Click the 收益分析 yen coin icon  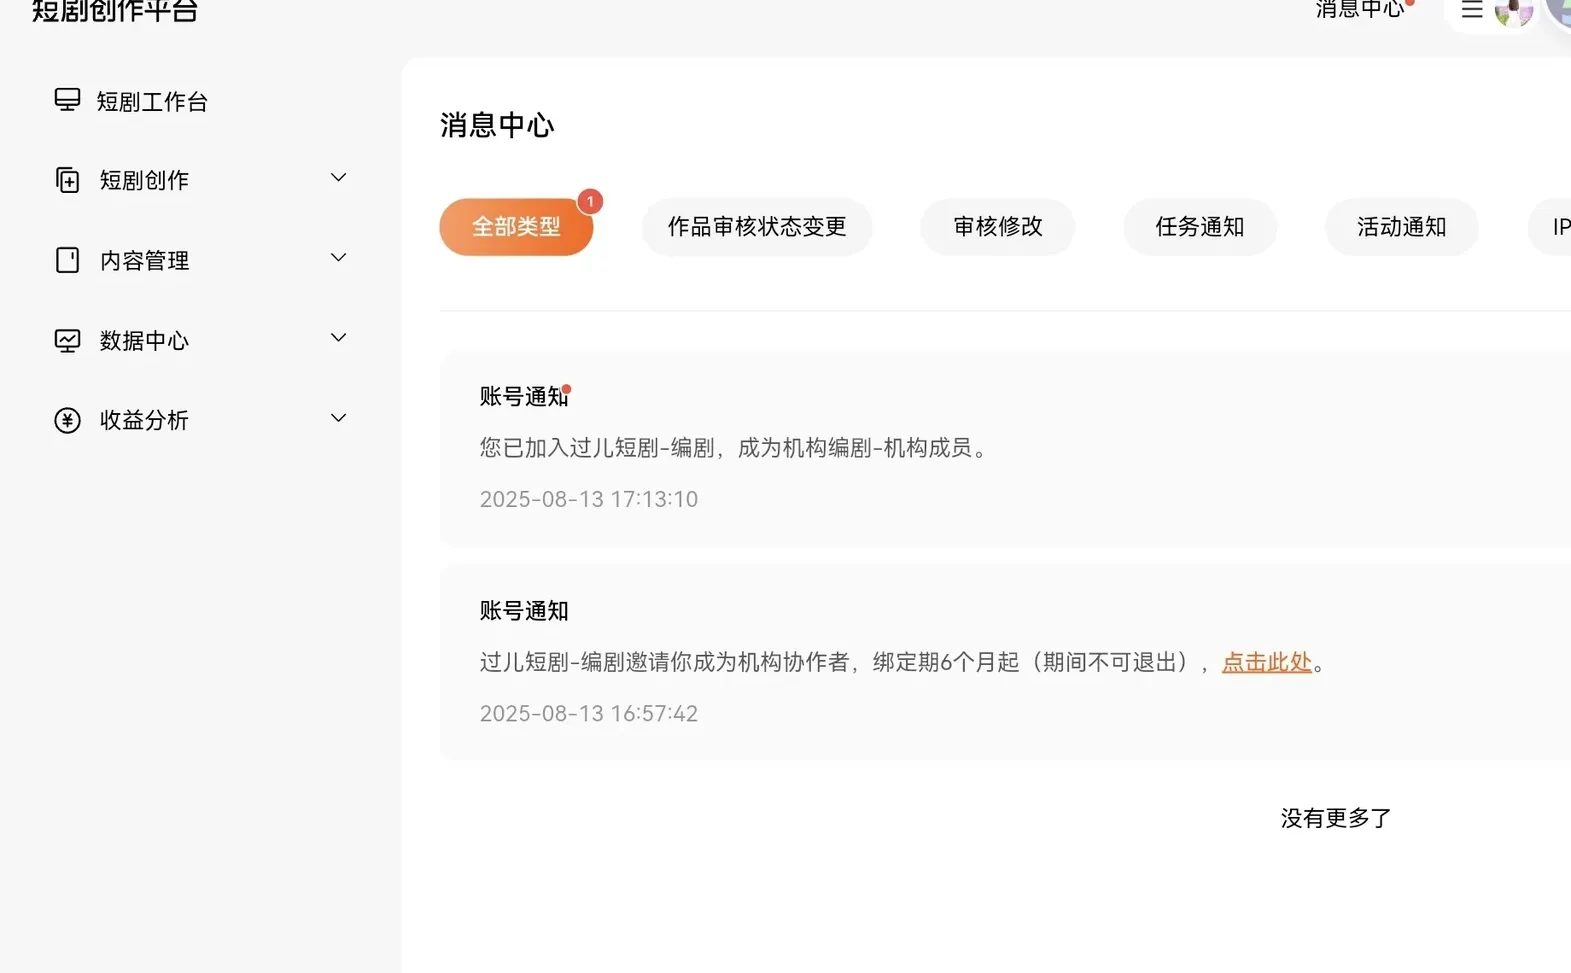pos(67,420)
